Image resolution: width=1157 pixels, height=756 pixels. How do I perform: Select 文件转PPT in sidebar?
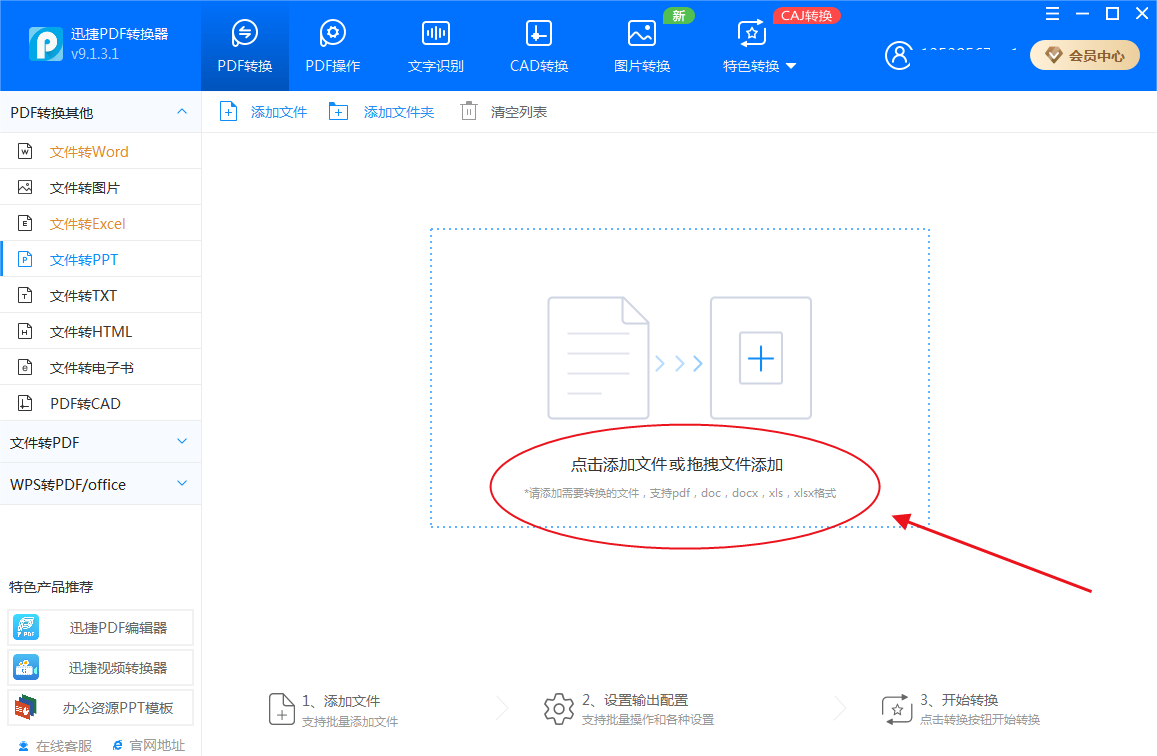101,260
